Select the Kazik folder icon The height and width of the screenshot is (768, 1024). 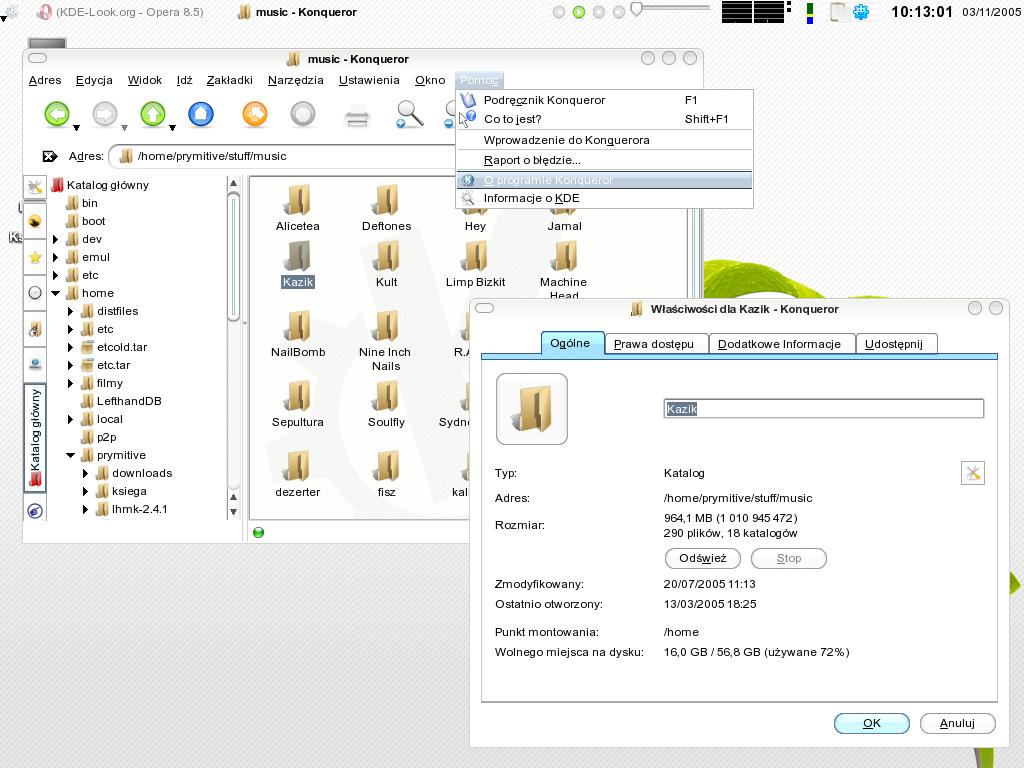(x=298, y=255)
